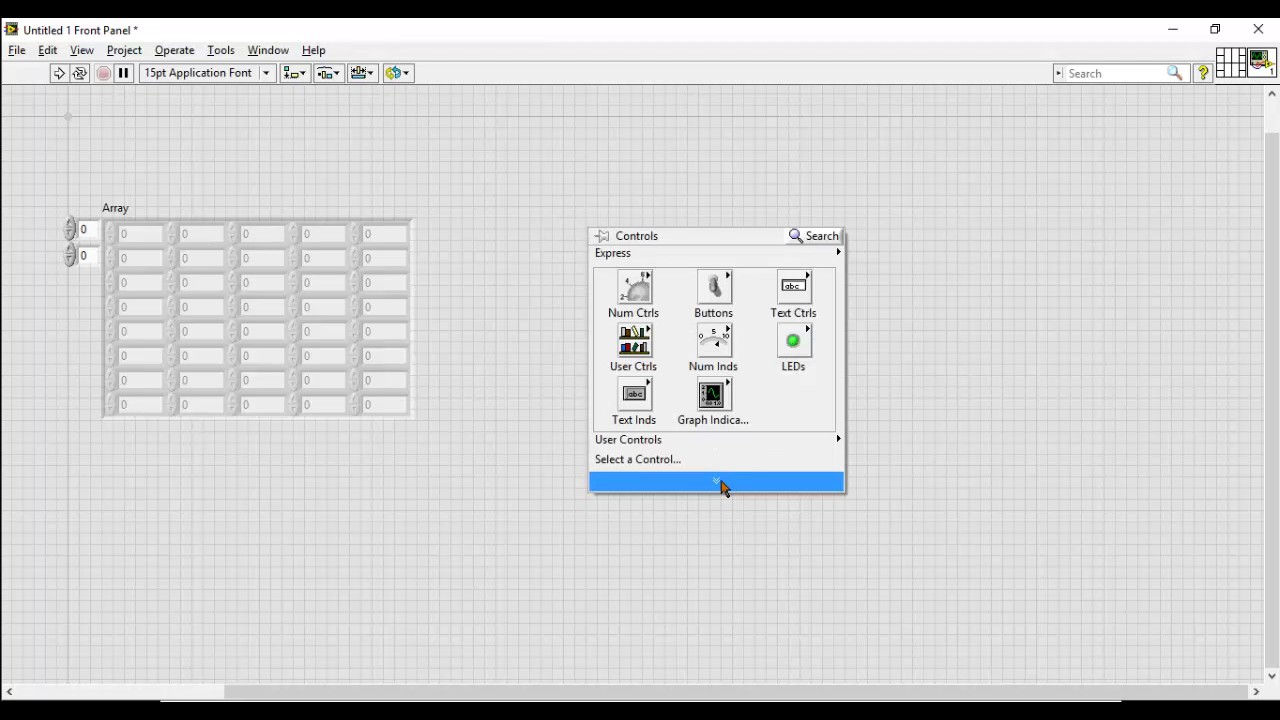Click the vertical scrollbar down arrow
Viewport: 1280px width, 720px height.
(1272, 676)
